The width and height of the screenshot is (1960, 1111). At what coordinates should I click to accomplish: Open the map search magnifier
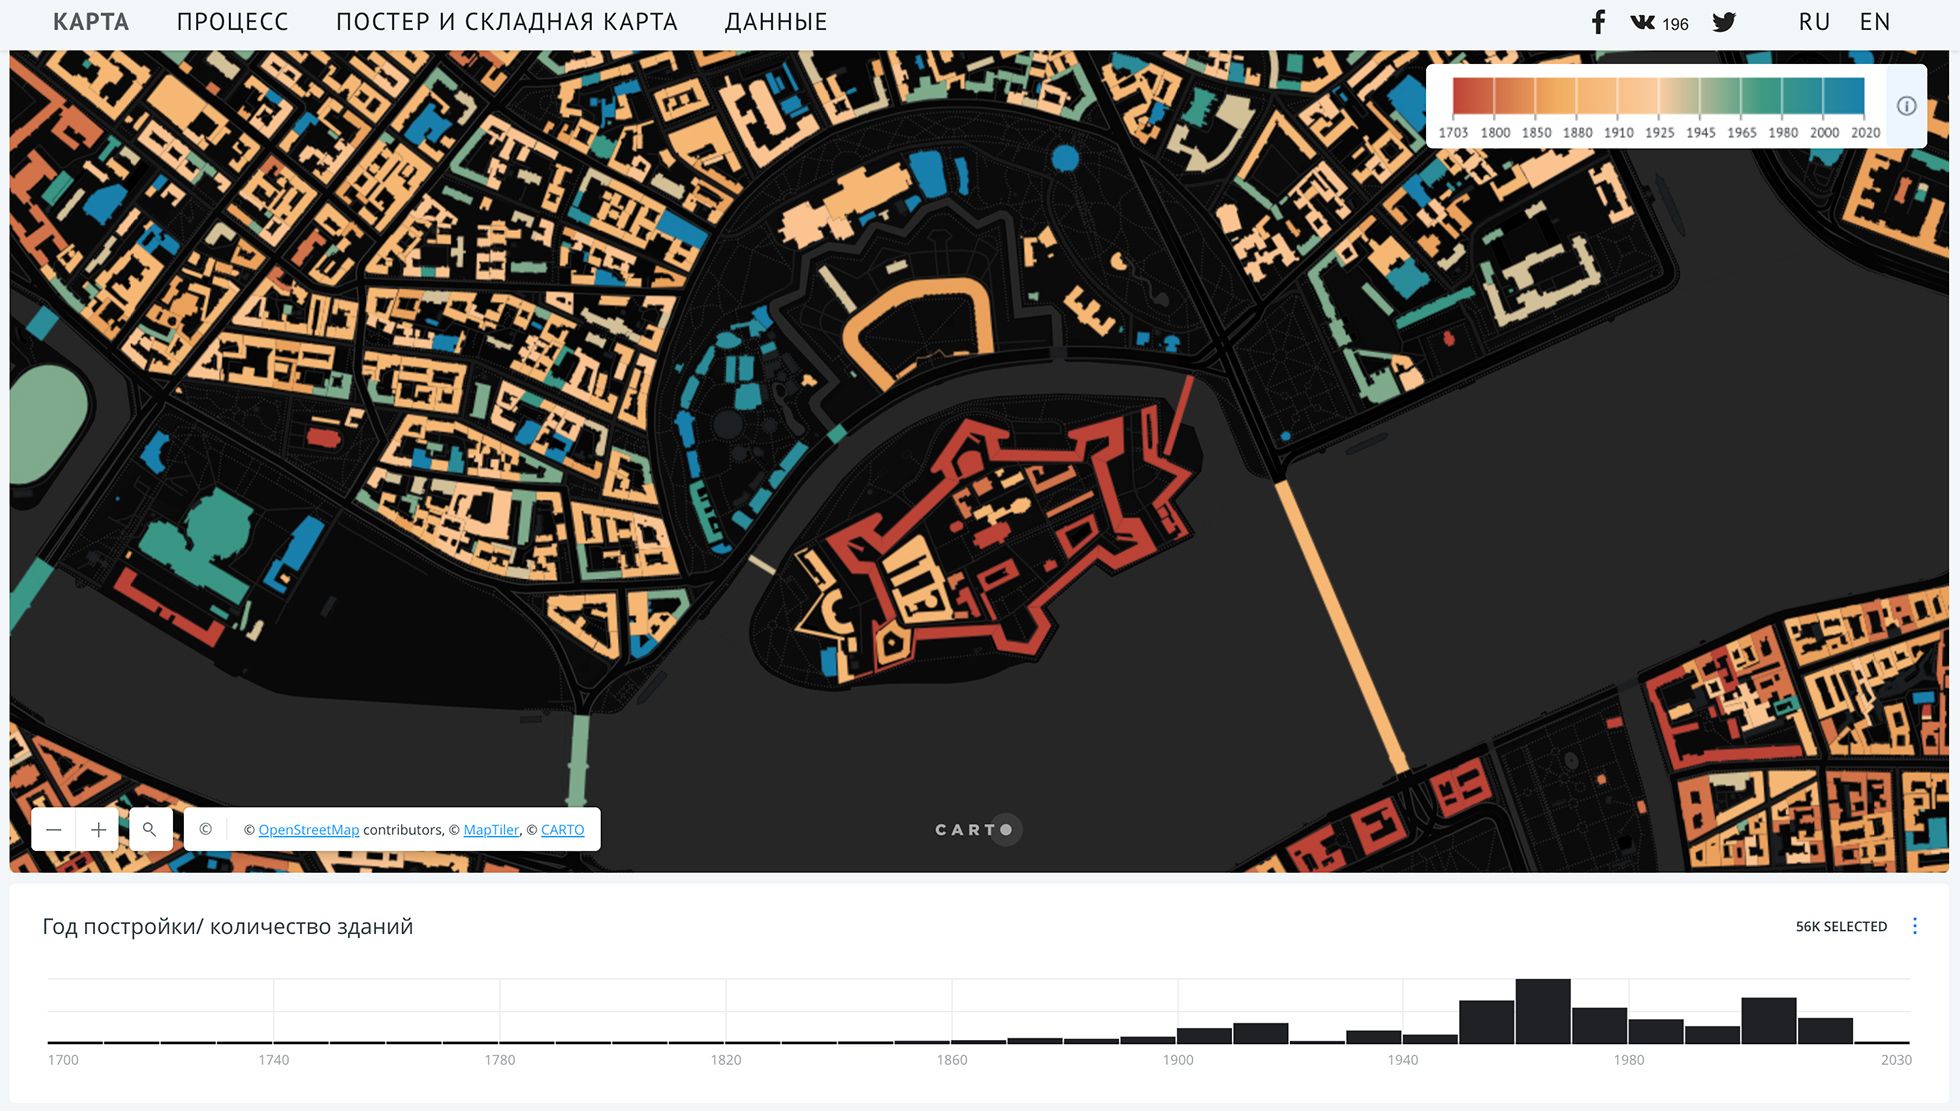tap(150, 830)
